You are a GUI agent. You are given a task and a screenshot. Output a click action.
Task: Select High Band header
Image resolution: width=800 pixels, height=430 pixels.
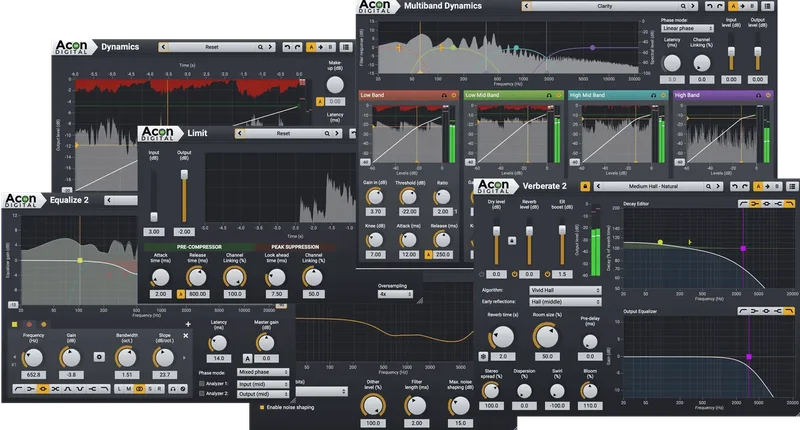pyautogui.click(x=723, y=95)
